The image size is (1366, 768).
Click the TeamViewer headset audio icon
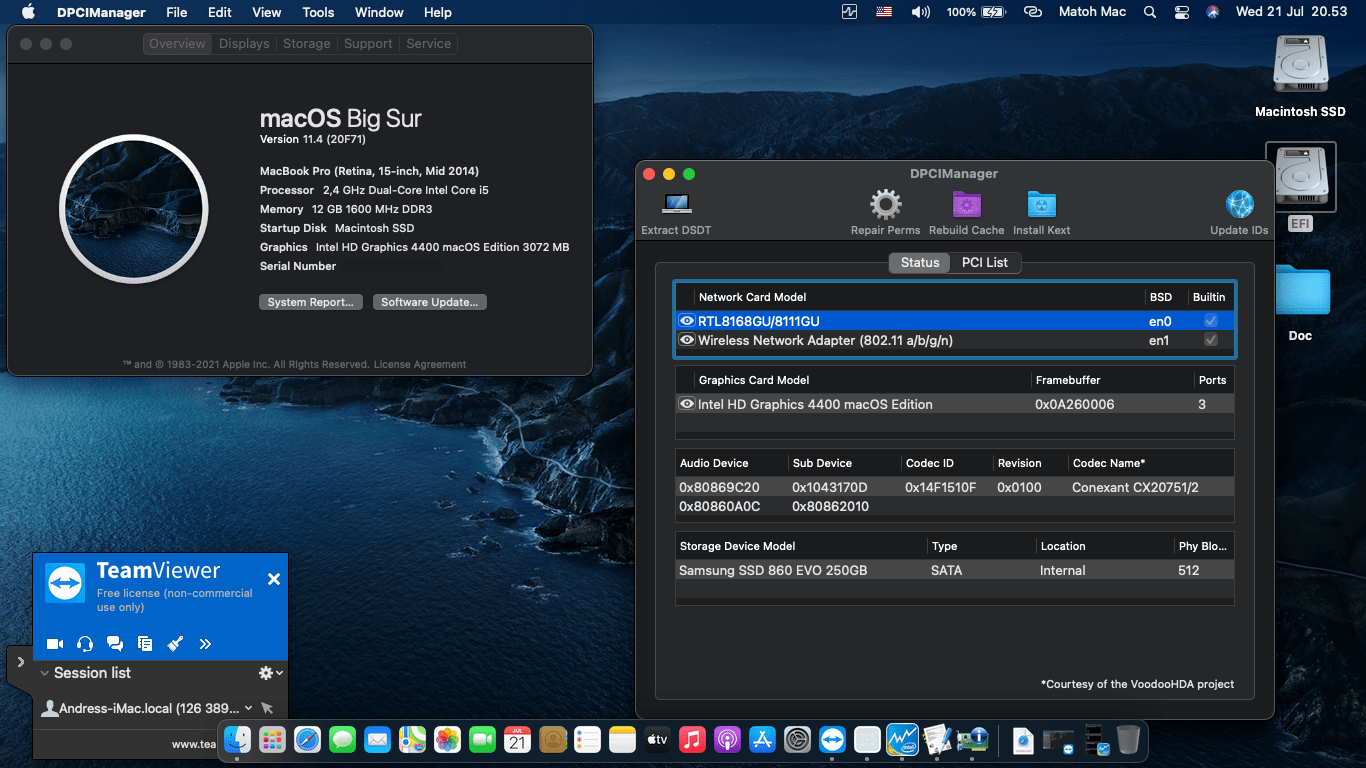[x=85, y=644]
